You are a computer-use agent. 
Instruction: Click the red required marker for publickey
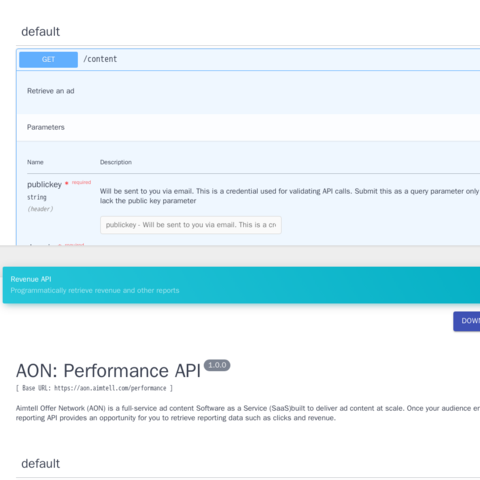click(x=79, y=182)
